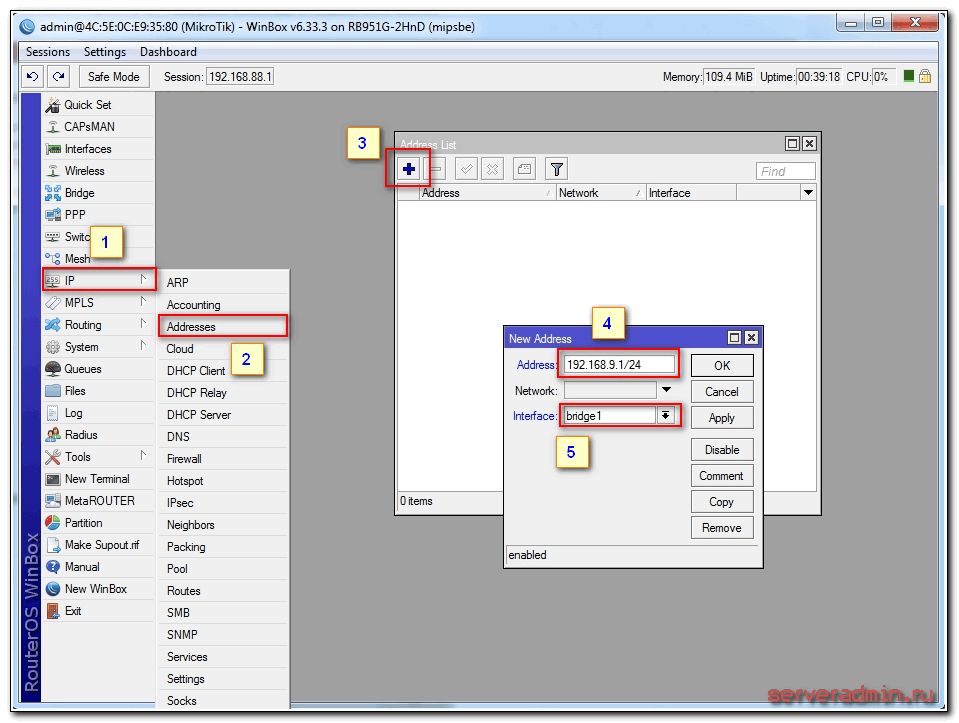Click Remove in the New Address dialog
Screen dimensions: 959x723
(x=722, y=528)
